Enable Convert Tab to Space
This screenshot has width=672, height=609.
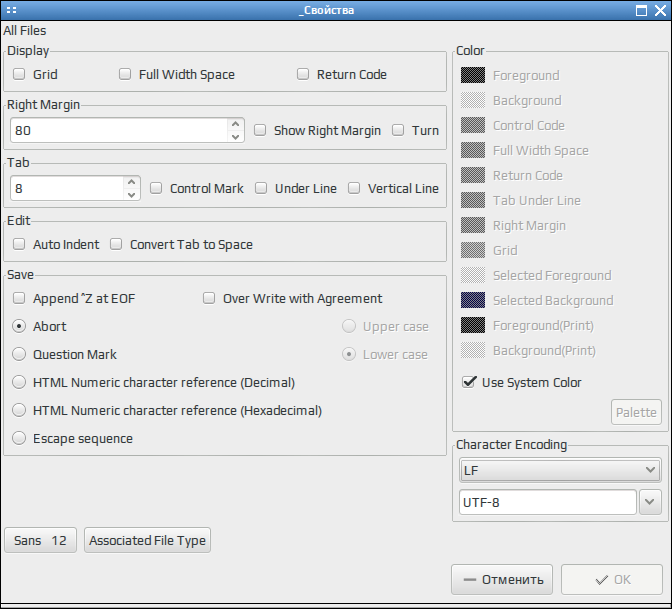click(x=116, y=244)
